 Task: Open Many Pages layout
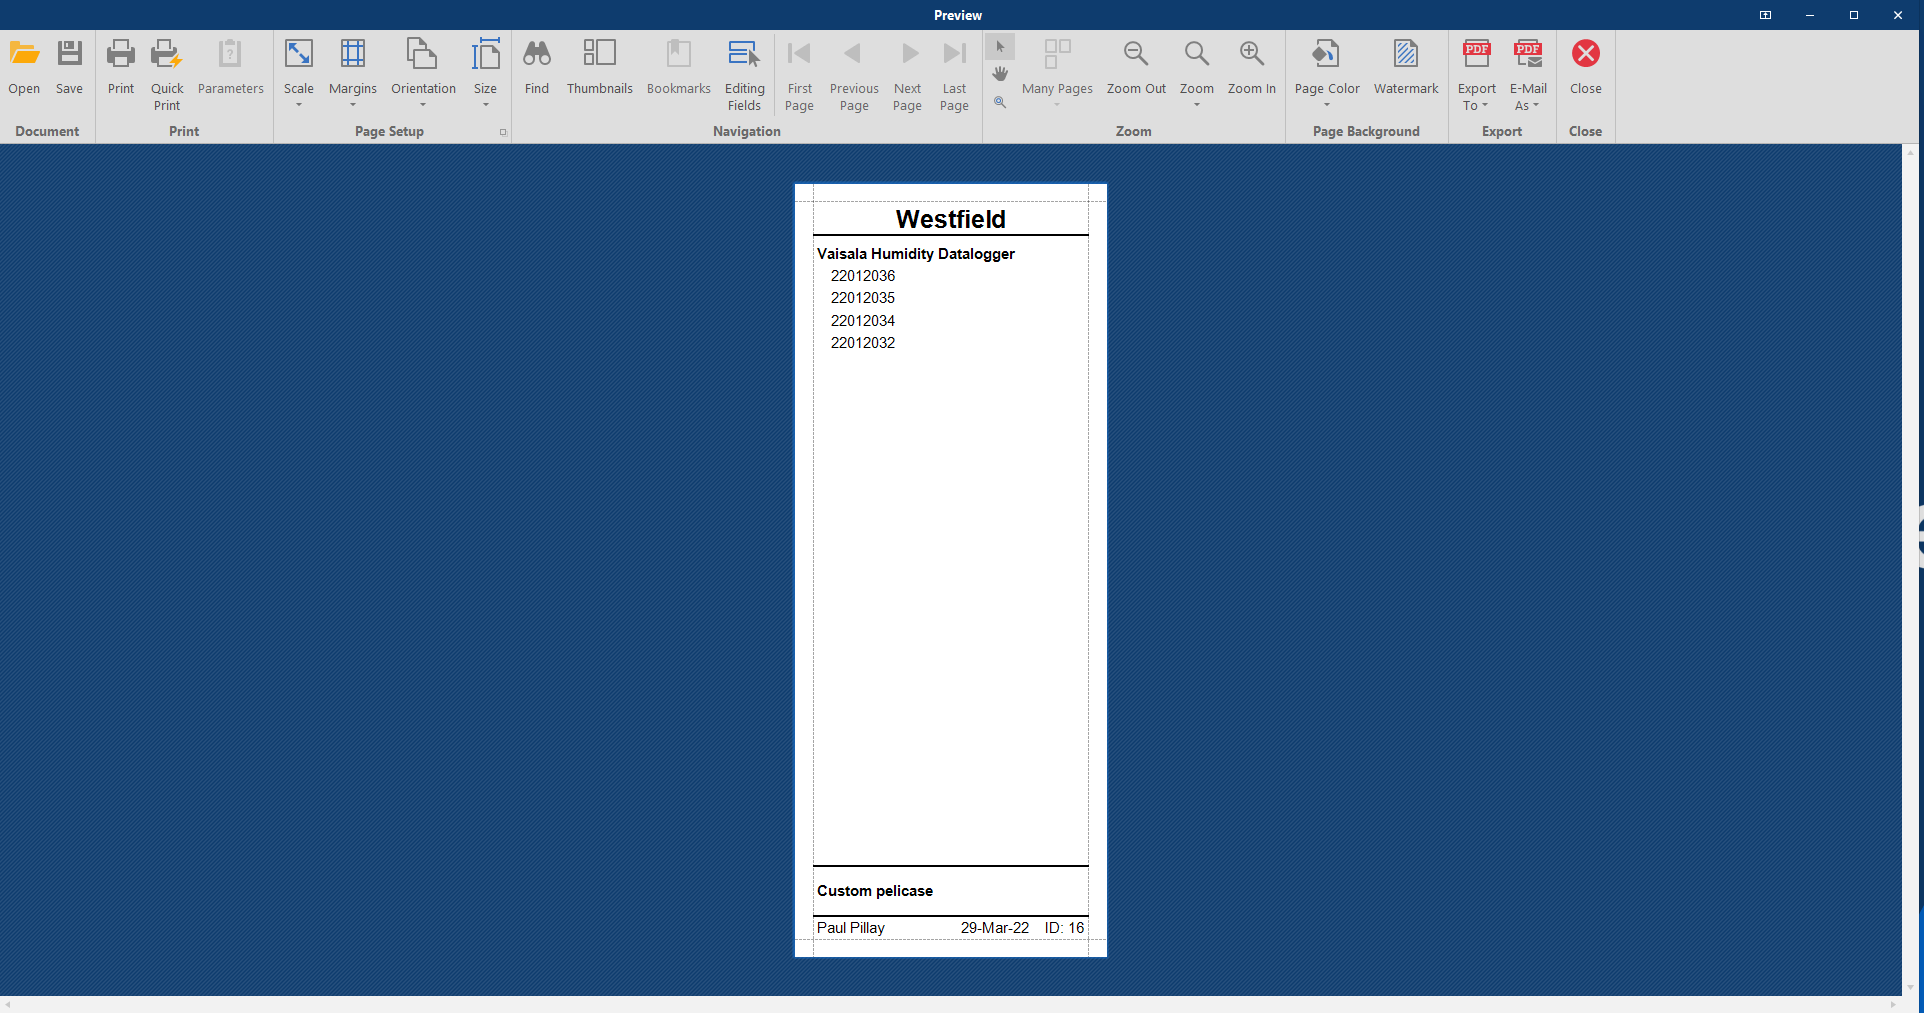[x=1057, y=54]
